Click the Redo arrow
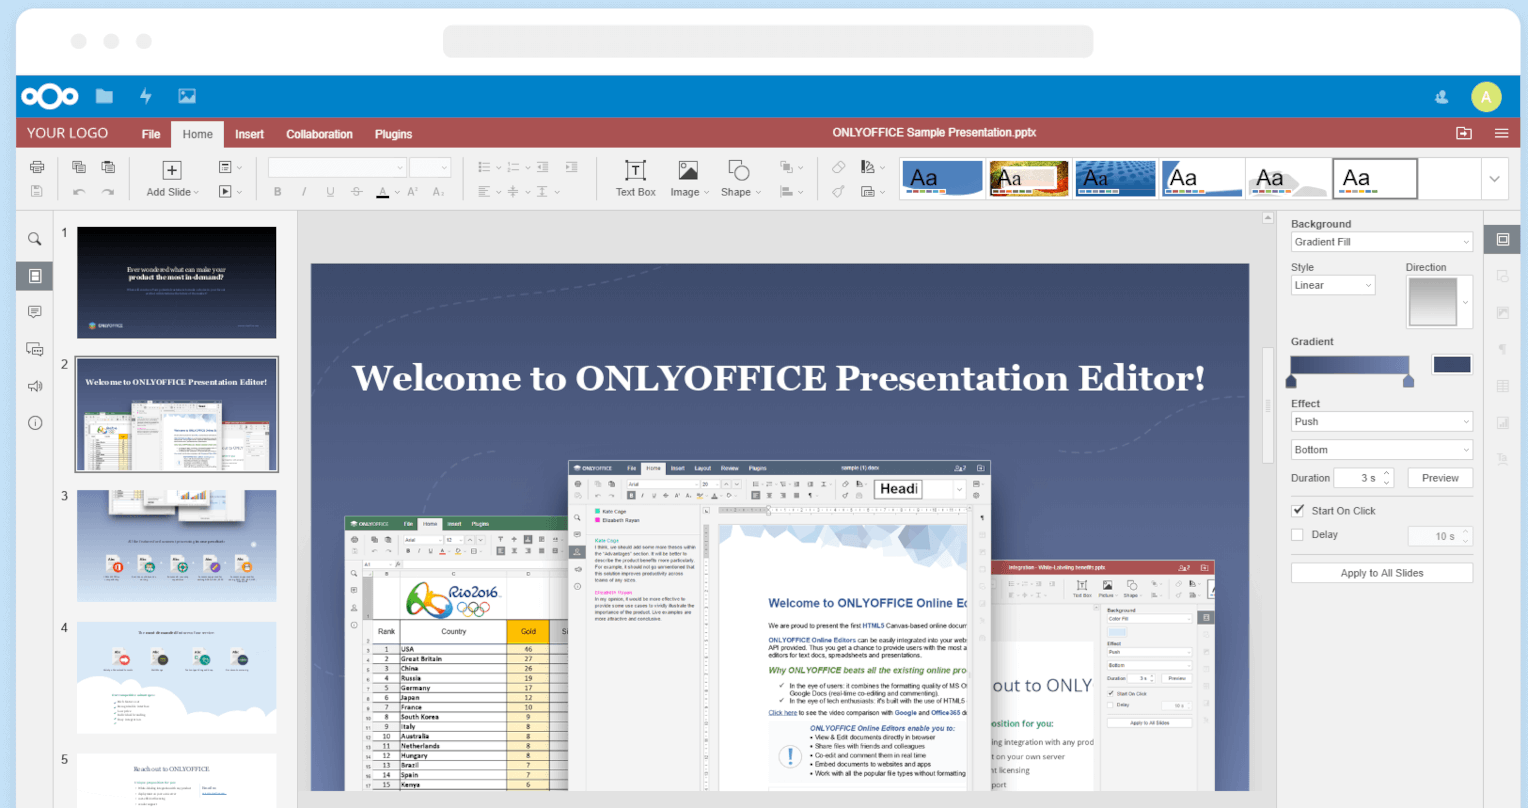This screenshot has height=808, width=1528. pyautogui.click(x=108, y=191)
